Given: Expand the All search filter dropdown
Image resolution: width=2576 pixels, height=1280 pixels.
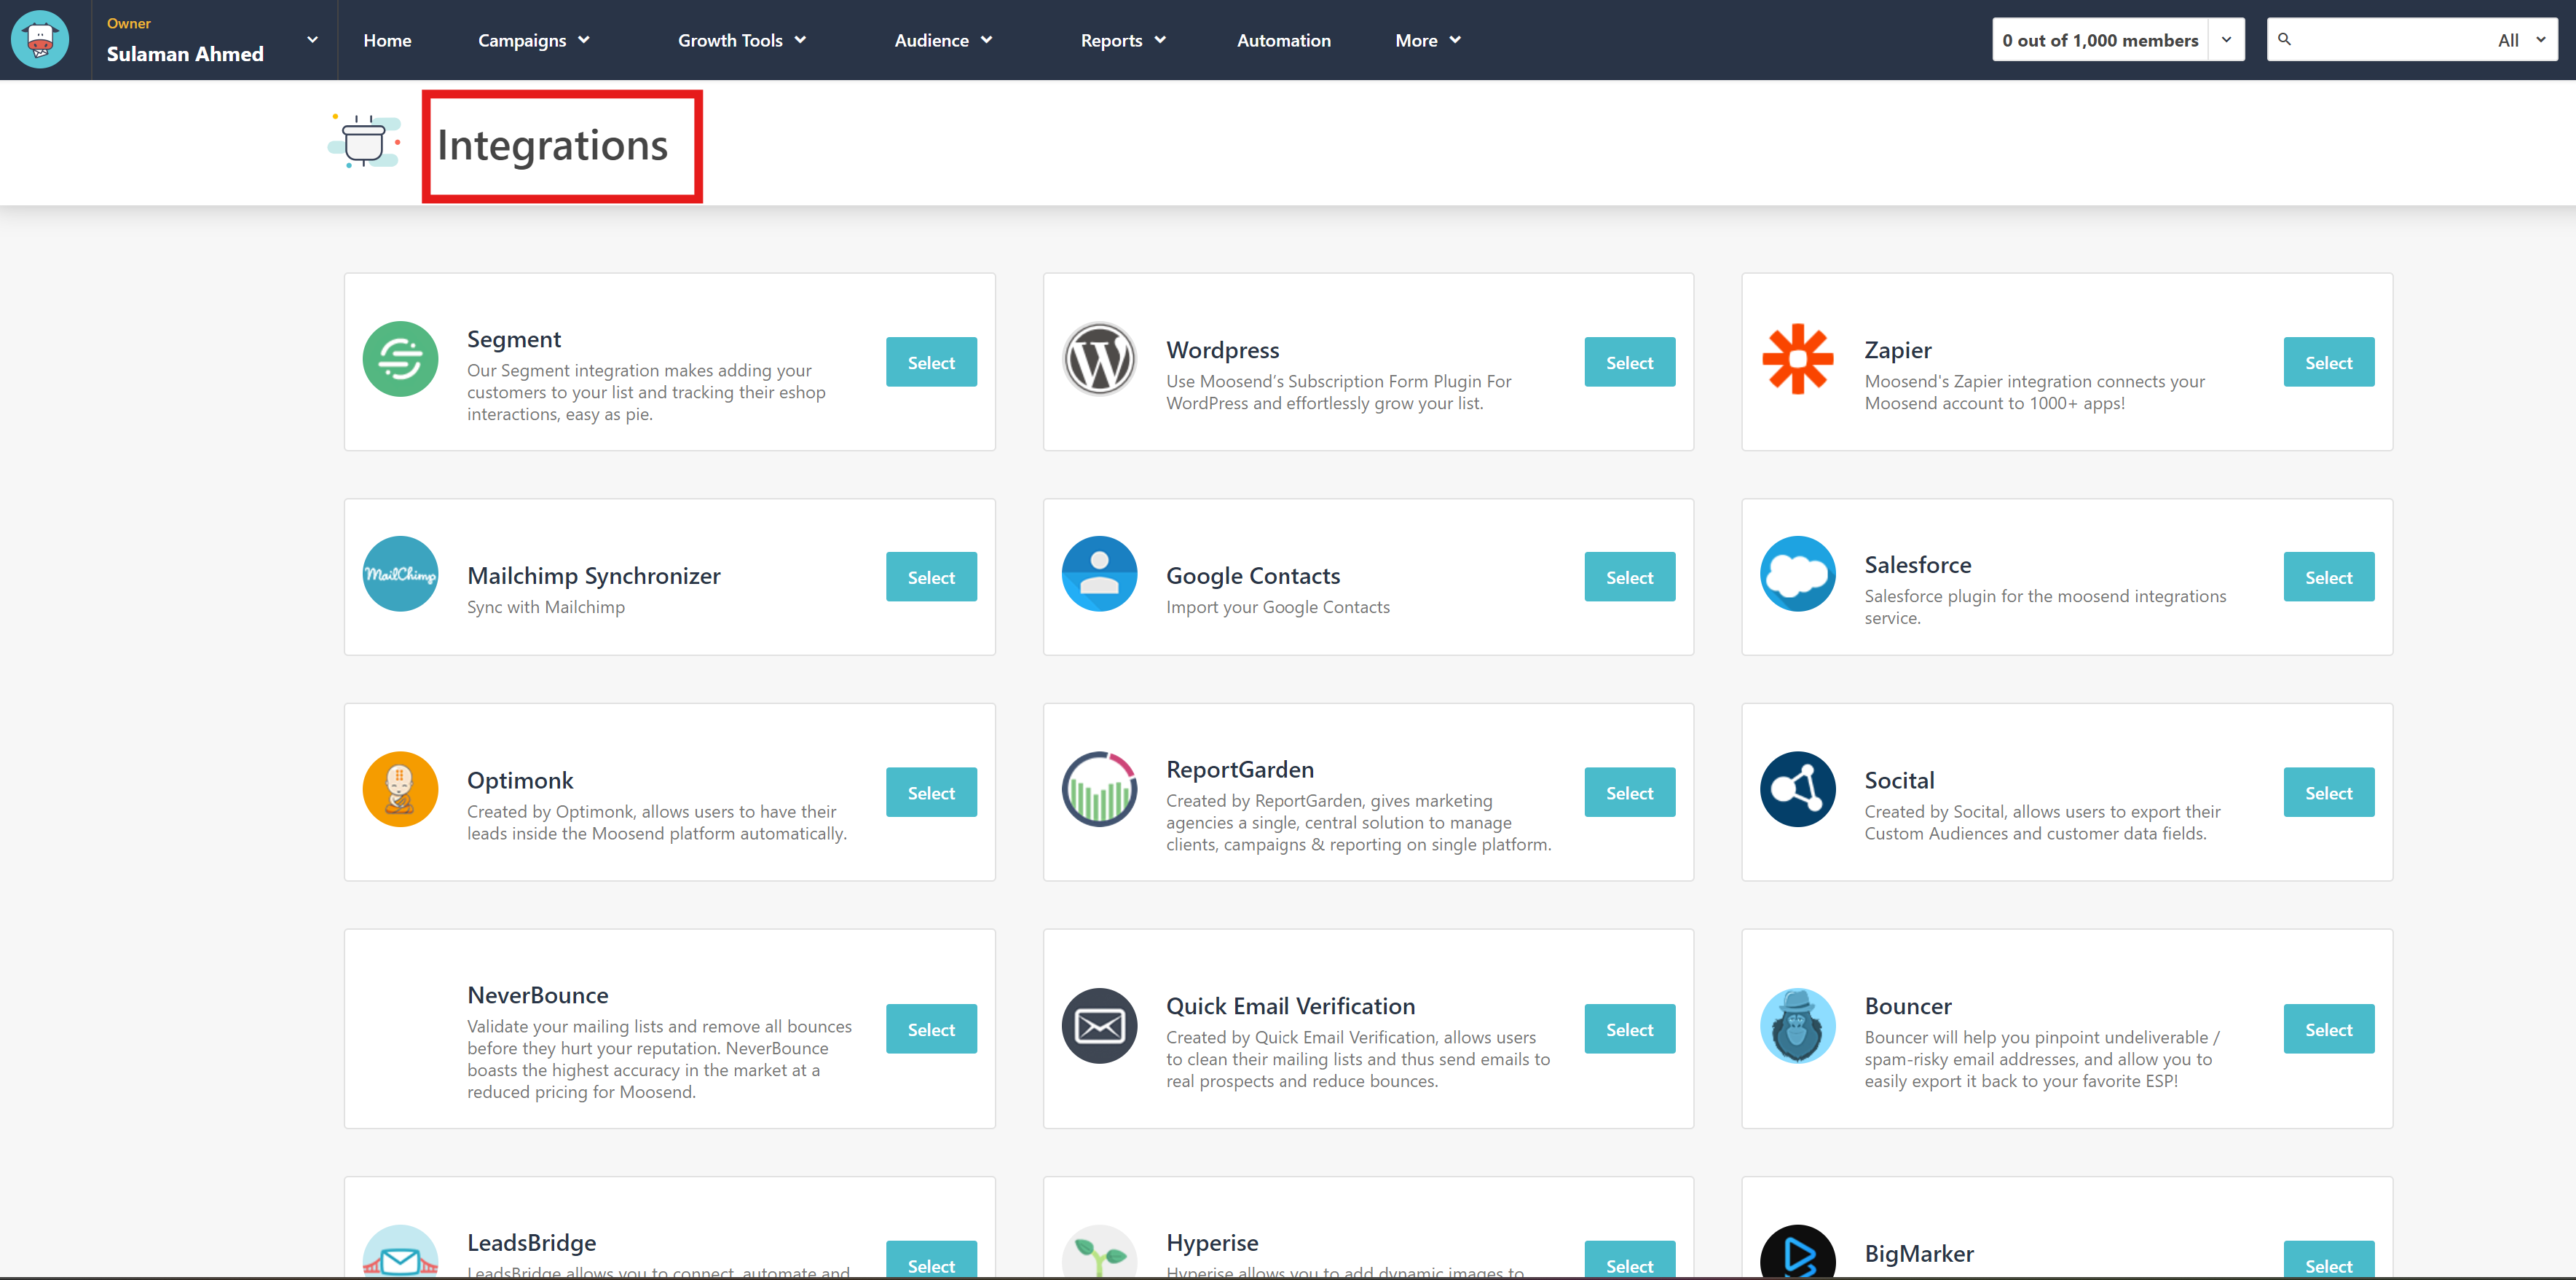Looking at the screenshot, I should tap(2521, 40).
